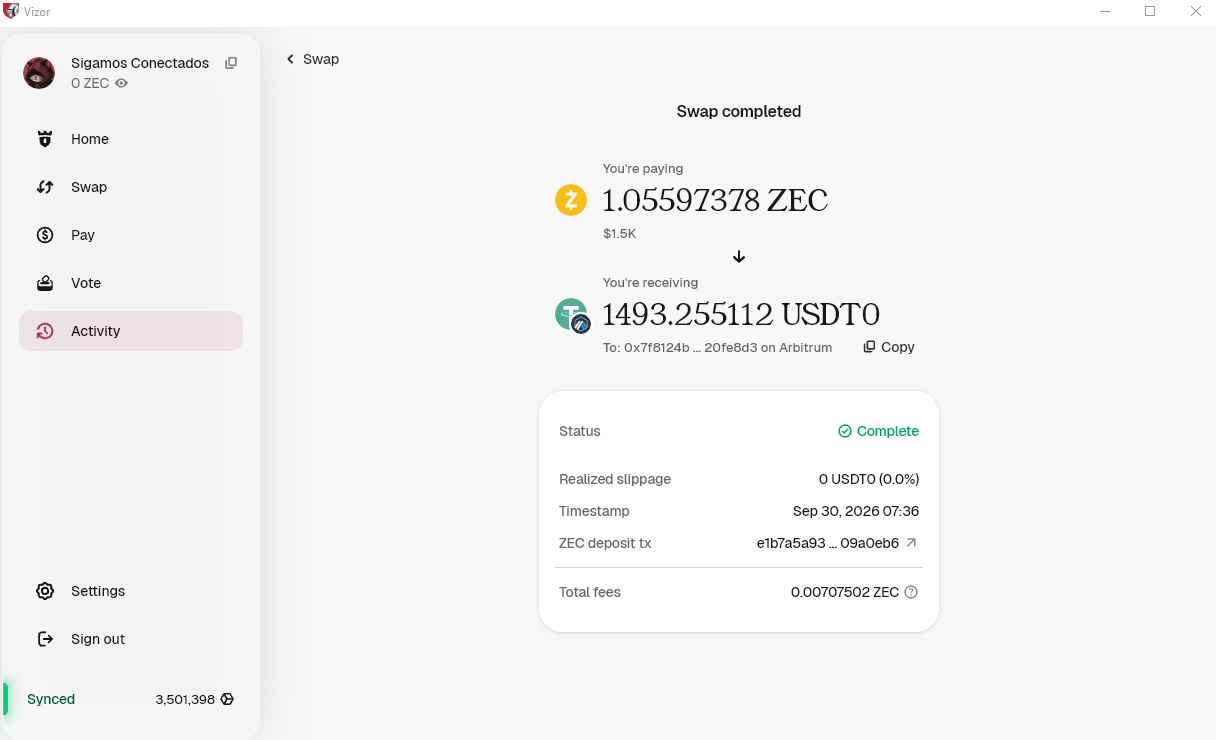
Task: Click timestamp Sep 30, 2026 07:36
Action: [x=856, y=511]
